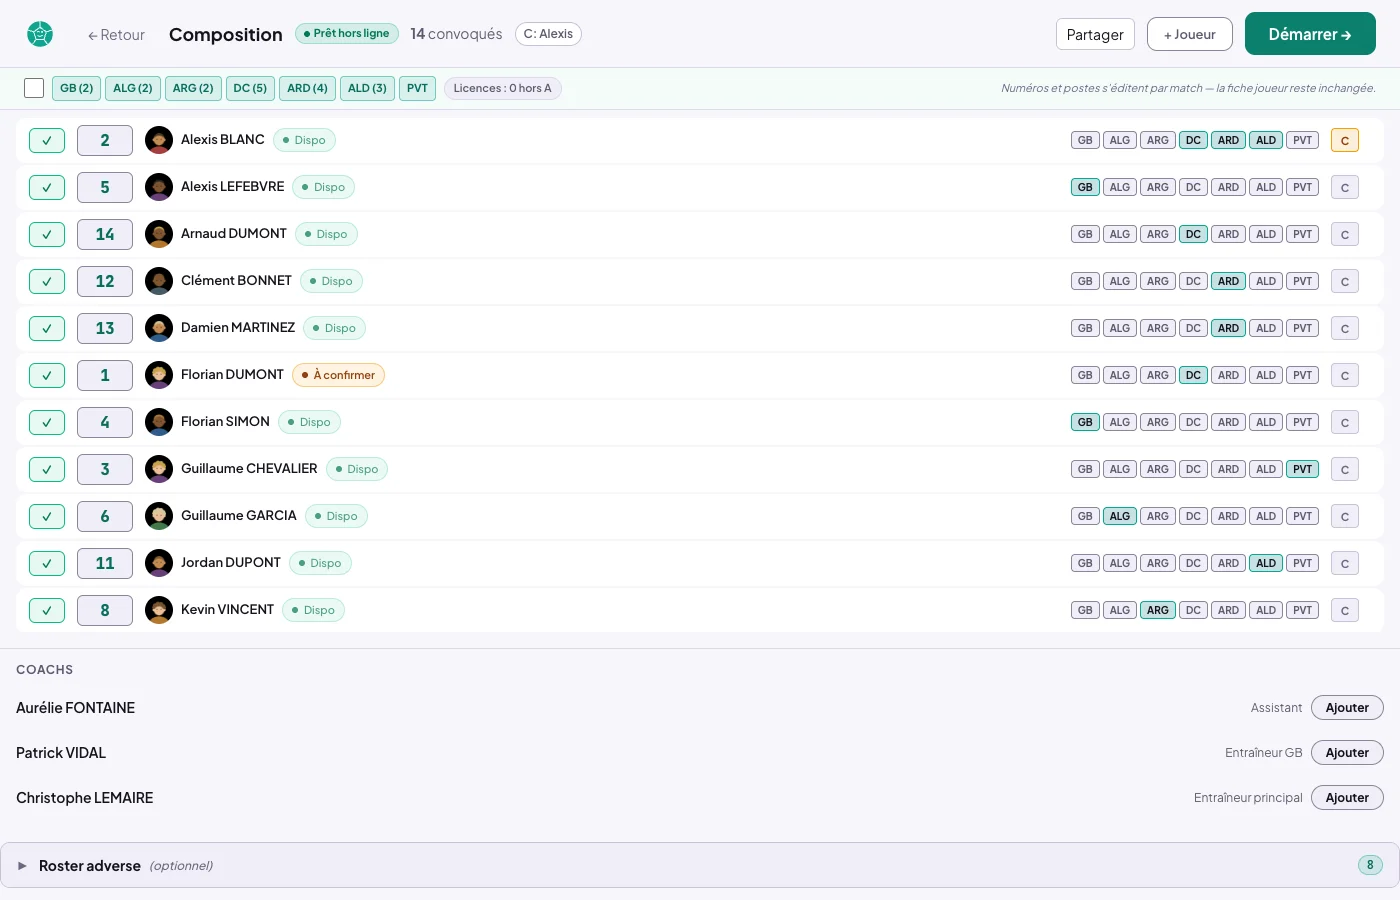The height and width of the screenshot is (900, 1400).
Task: Uncheck Alexis BLANC's convocation checkbox
Action: tap(47, 140)
